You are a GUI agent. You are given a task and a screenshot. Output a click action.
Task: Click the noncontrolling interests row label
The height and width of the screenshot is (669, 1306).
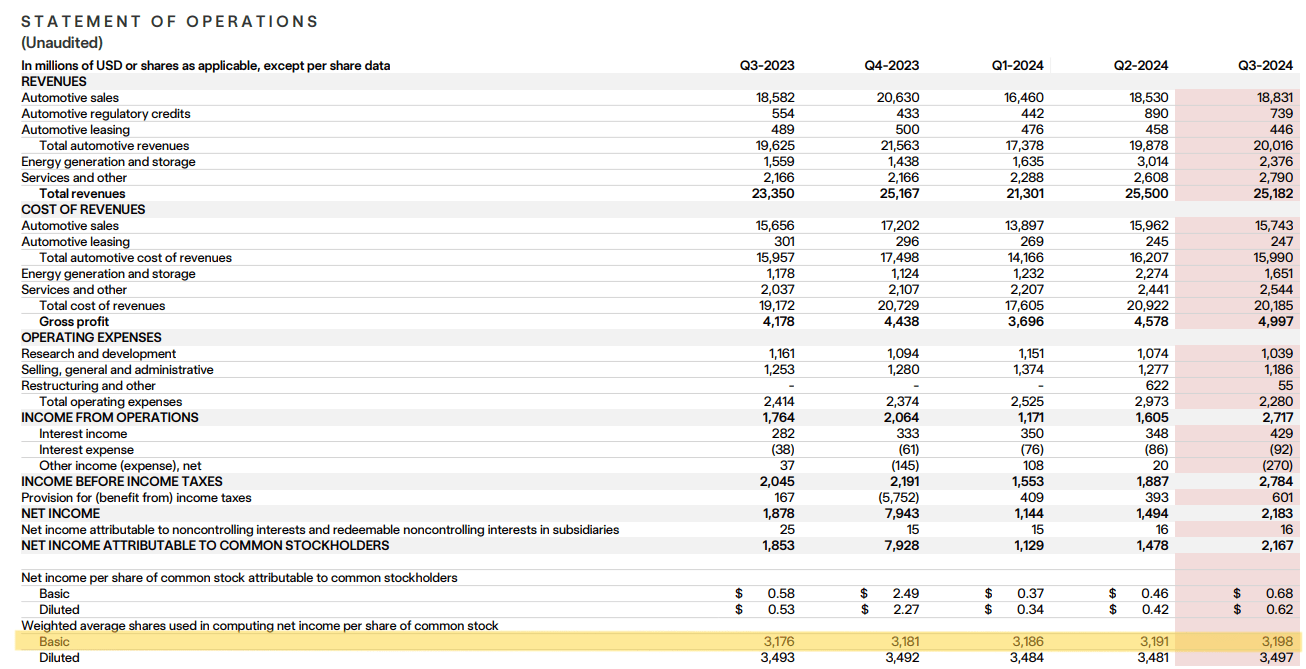point(320,530)
